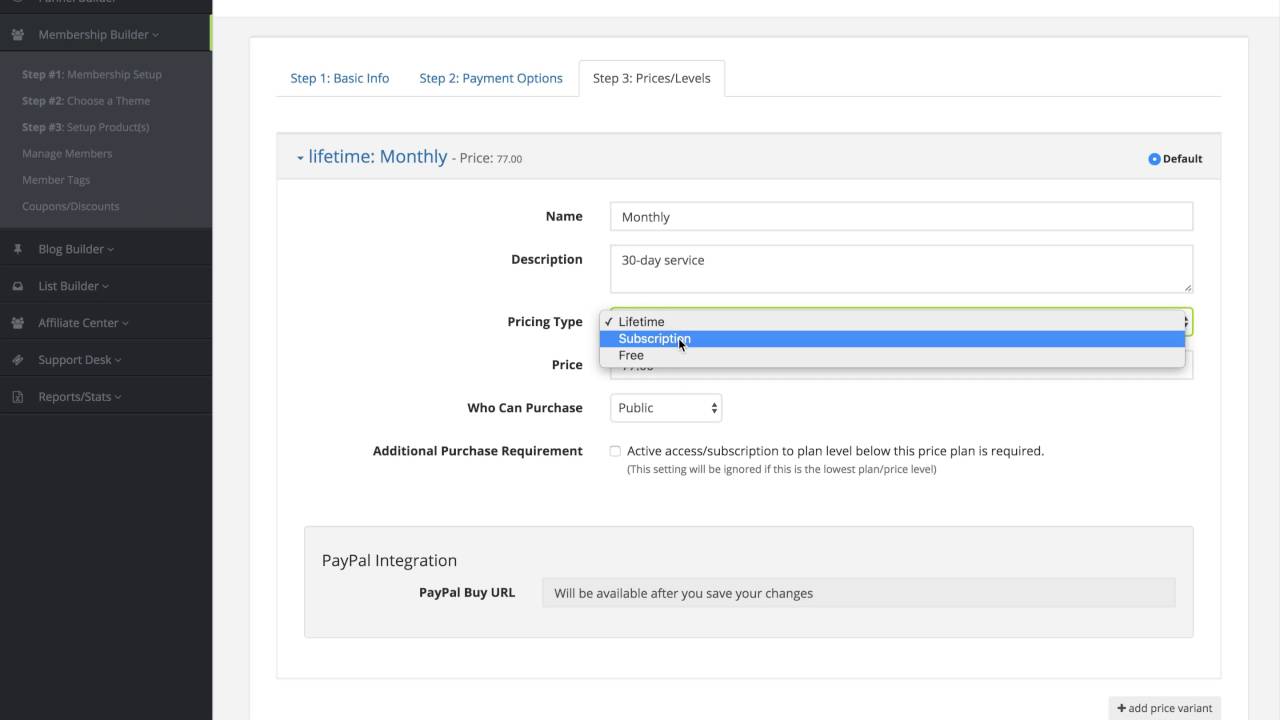1280x720 pixels.
Task: Click the Description text area
Action: pos(901,269)
